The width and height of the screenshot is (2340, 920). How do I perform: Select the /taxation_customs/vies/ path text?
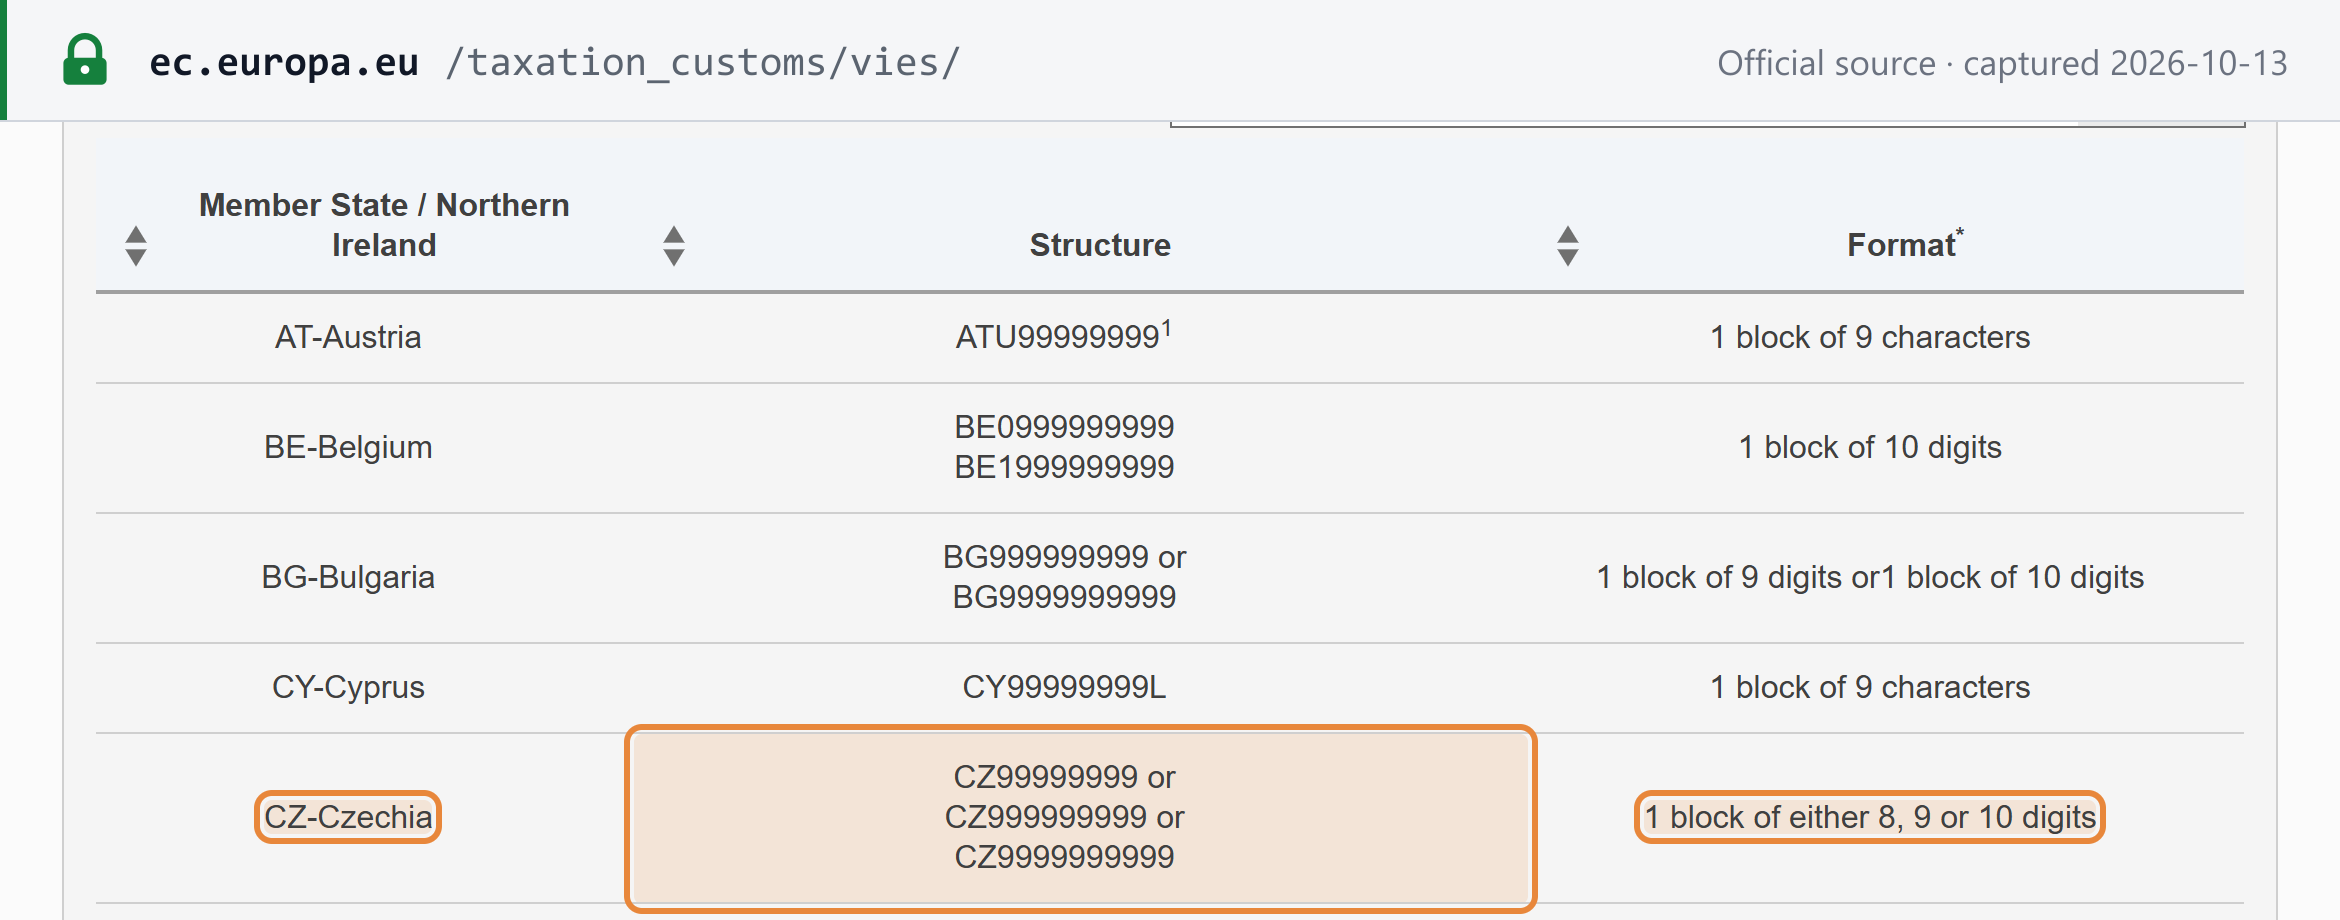click(x=703, y=62)
